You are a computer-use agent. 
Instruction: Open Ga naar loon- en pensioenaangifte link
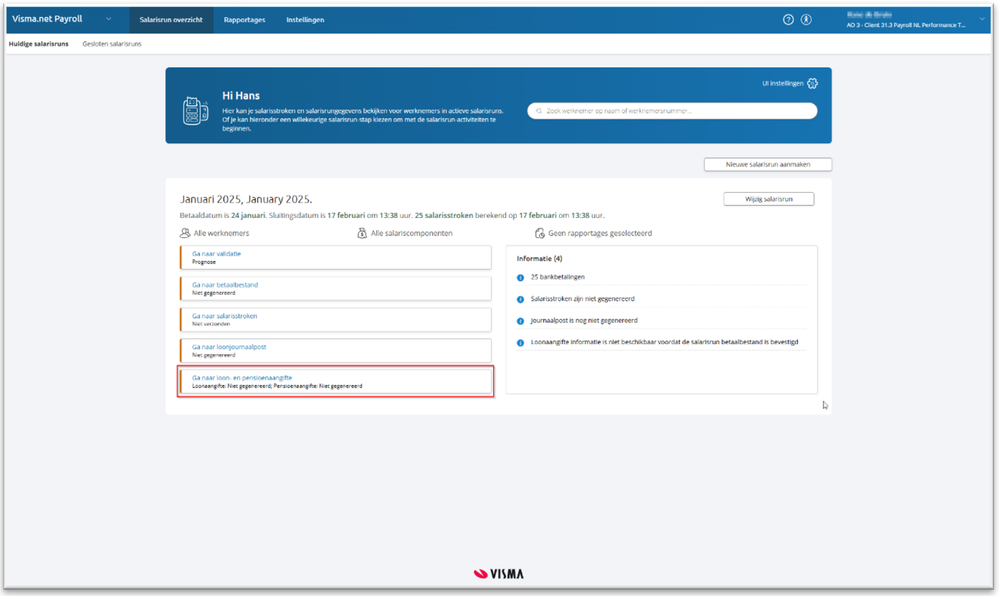tap(242, 378)
